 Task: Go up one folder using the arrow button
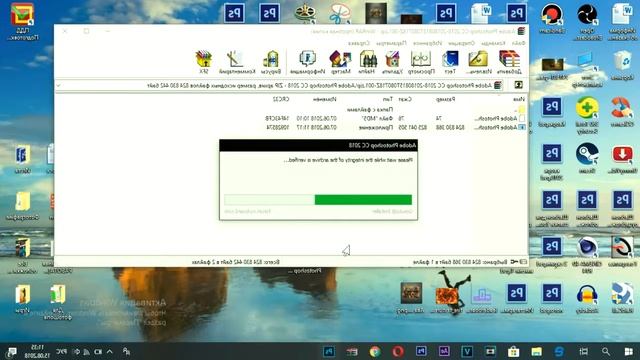coord(518,85)
